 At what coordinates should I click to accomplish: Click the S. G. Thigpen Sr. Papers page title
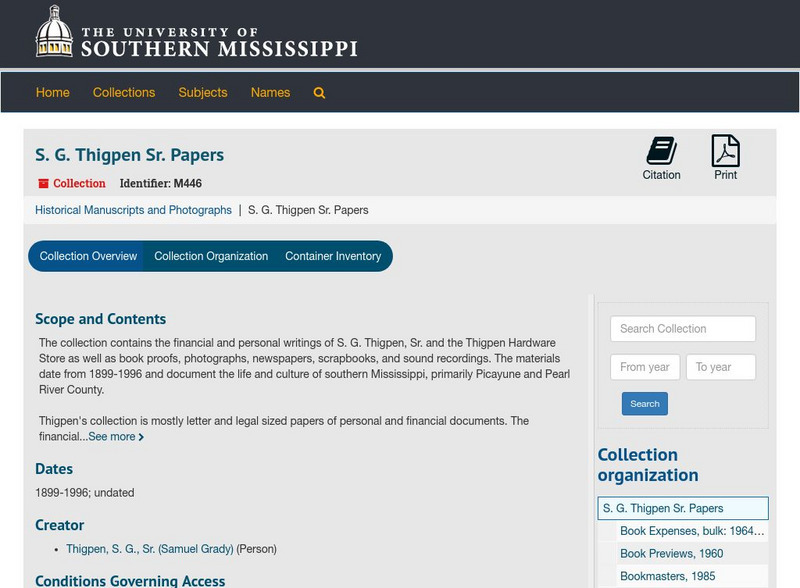[129, 155]
